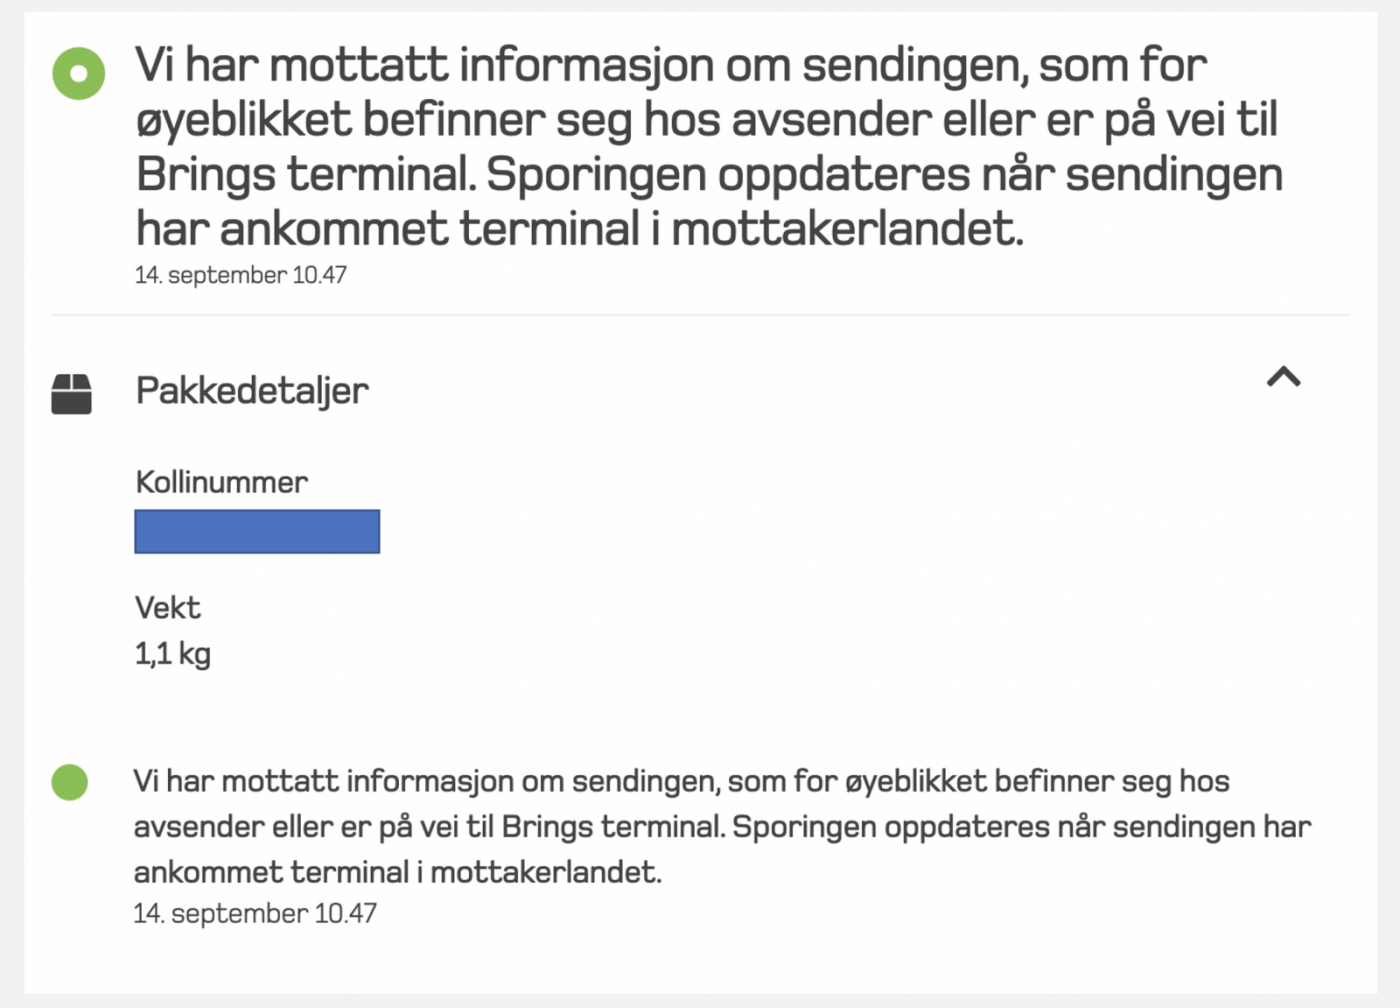Click "øyeblikket" in the large headline
This screenshot has width=1400, height=1008.
pyautogui.click(x=243, y=121)
